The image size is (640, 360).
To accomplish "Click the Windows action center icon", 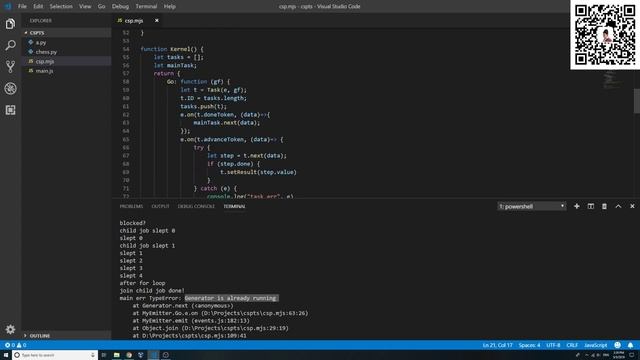I will click(x=632, y=355).
